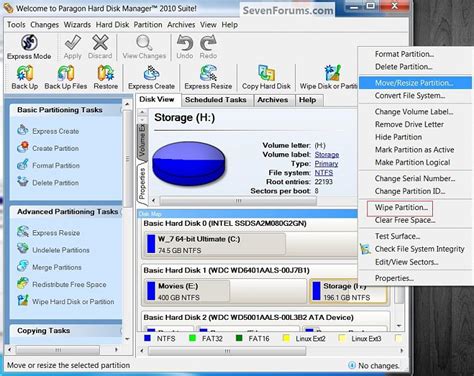This screenshot has height=376, width=474.
Task: Discard pending changes
Action: [x=100, y=47]
